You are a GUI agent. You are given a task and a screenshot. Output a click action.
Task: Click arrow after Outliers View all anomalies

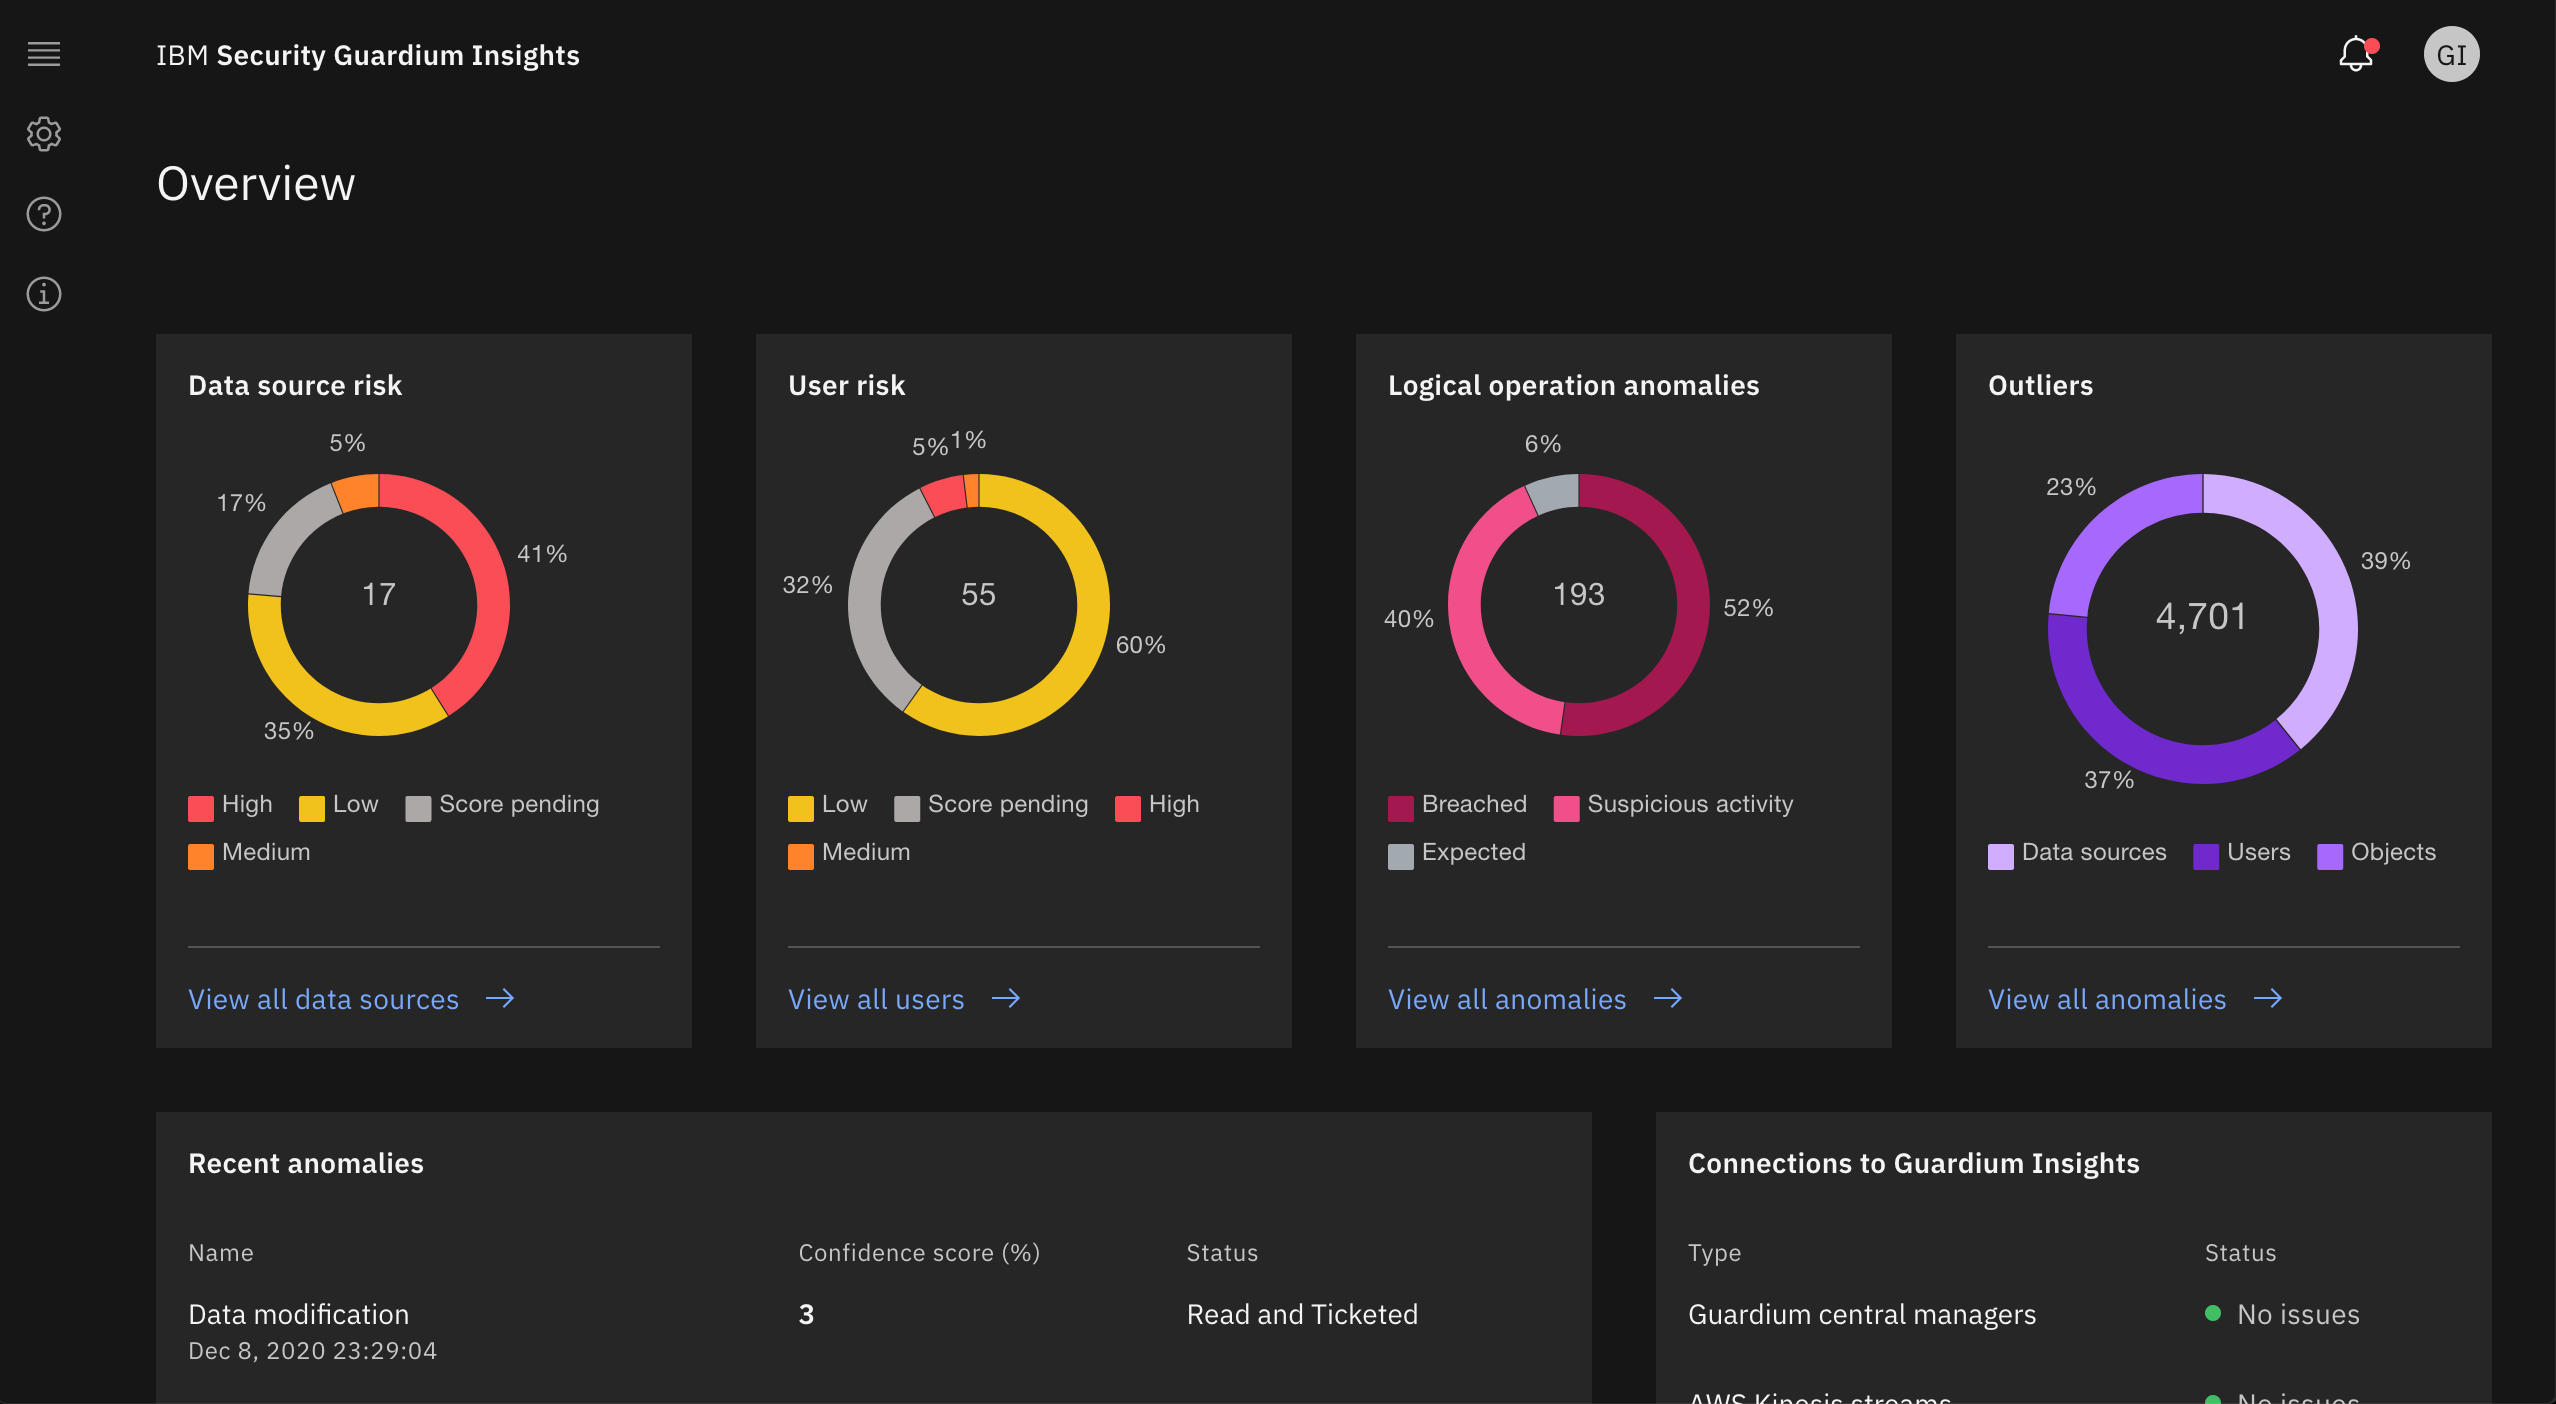(x=2268, y=998)
